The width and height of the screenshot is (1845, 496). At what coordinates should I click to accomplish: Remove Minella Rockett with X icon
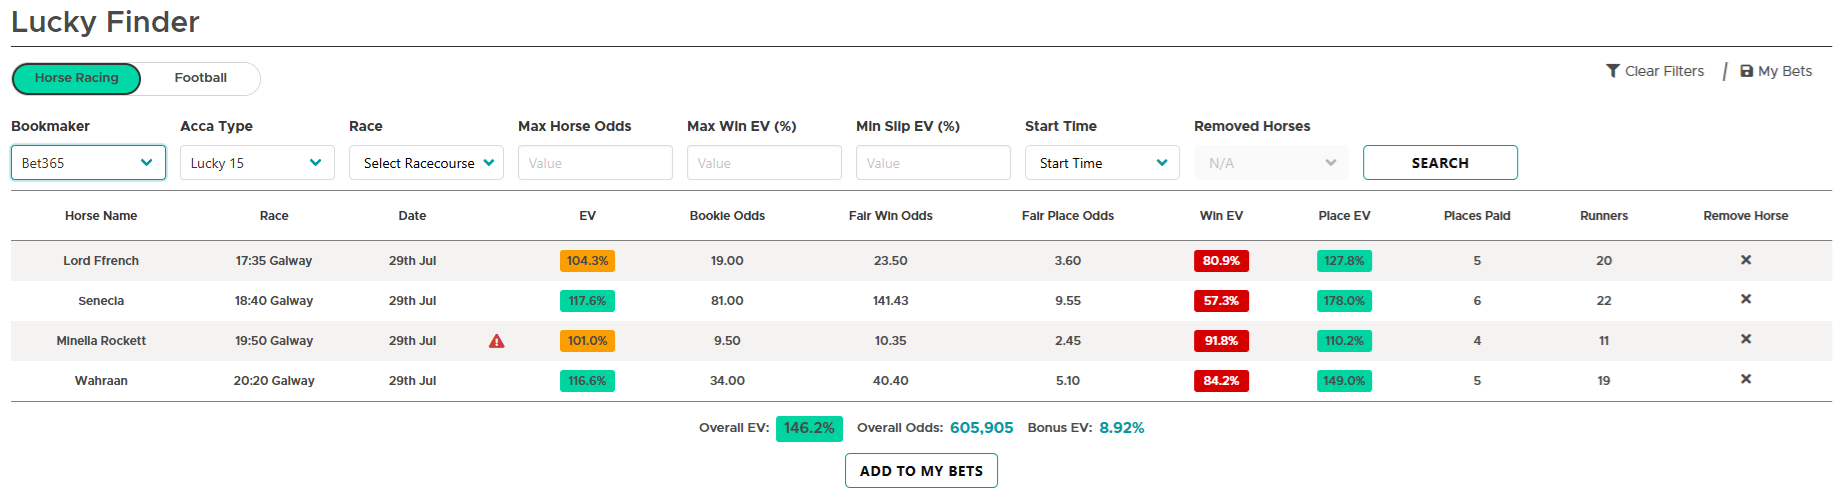(1745, 339)
